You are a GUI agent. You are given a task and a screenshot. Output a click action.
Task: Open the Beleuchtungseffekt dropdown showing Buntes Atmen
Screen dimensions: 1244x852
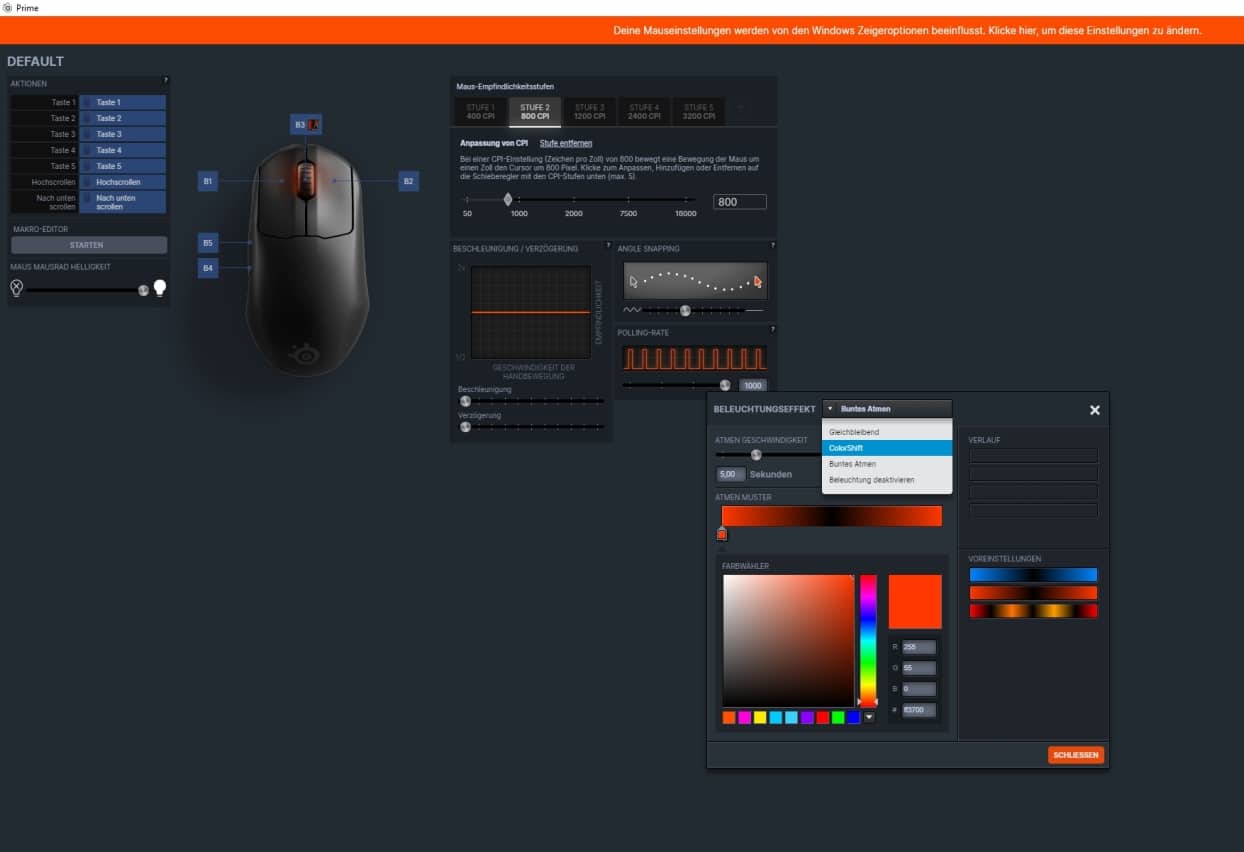coord(887,409)
